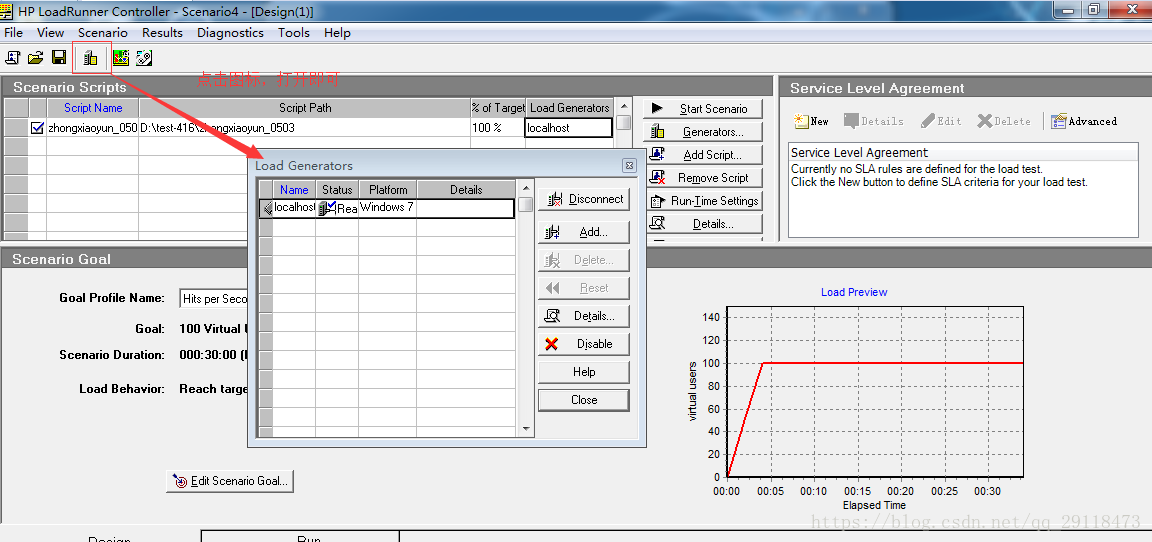Open the Diagnostics menu
This screenshot has width=1152, height=542.
[230, 32]
